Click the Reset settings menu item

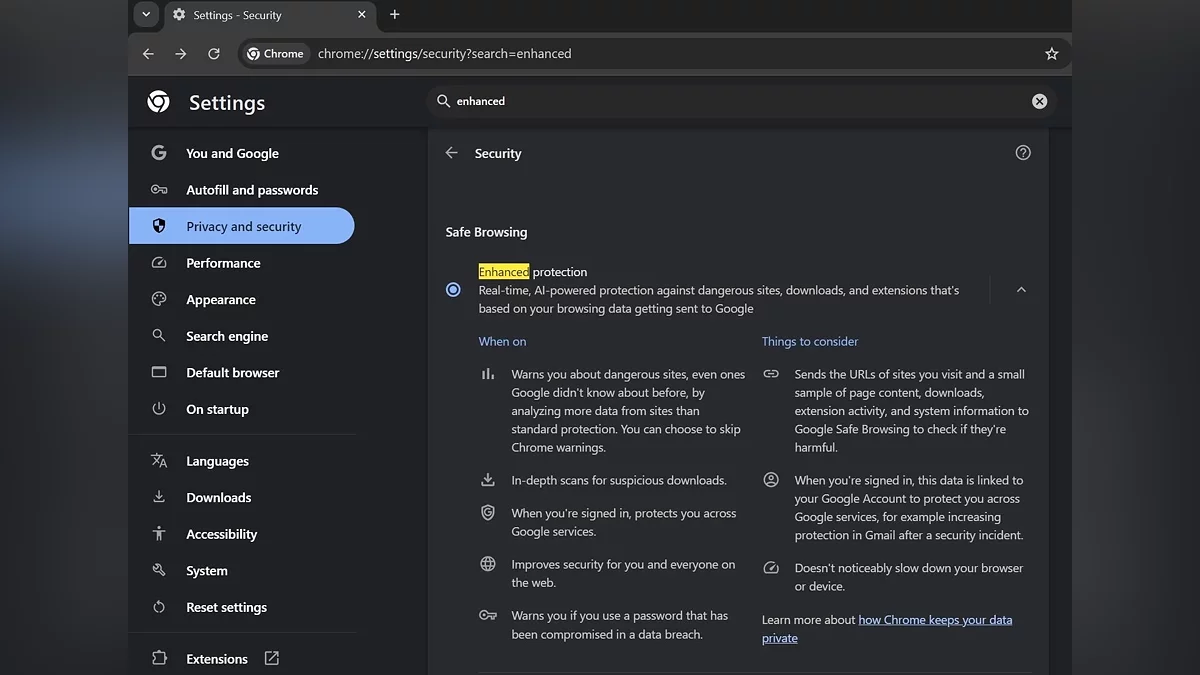tap(226, 607)
